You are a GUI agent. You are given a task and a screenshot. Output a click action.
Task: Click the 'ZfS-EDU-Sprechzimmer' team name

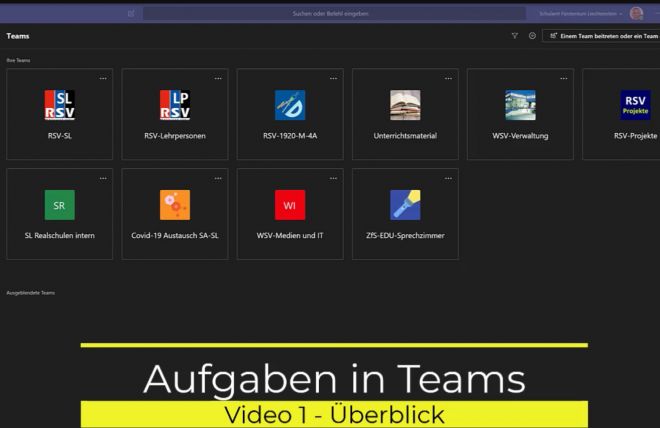(x=405, y=236)
